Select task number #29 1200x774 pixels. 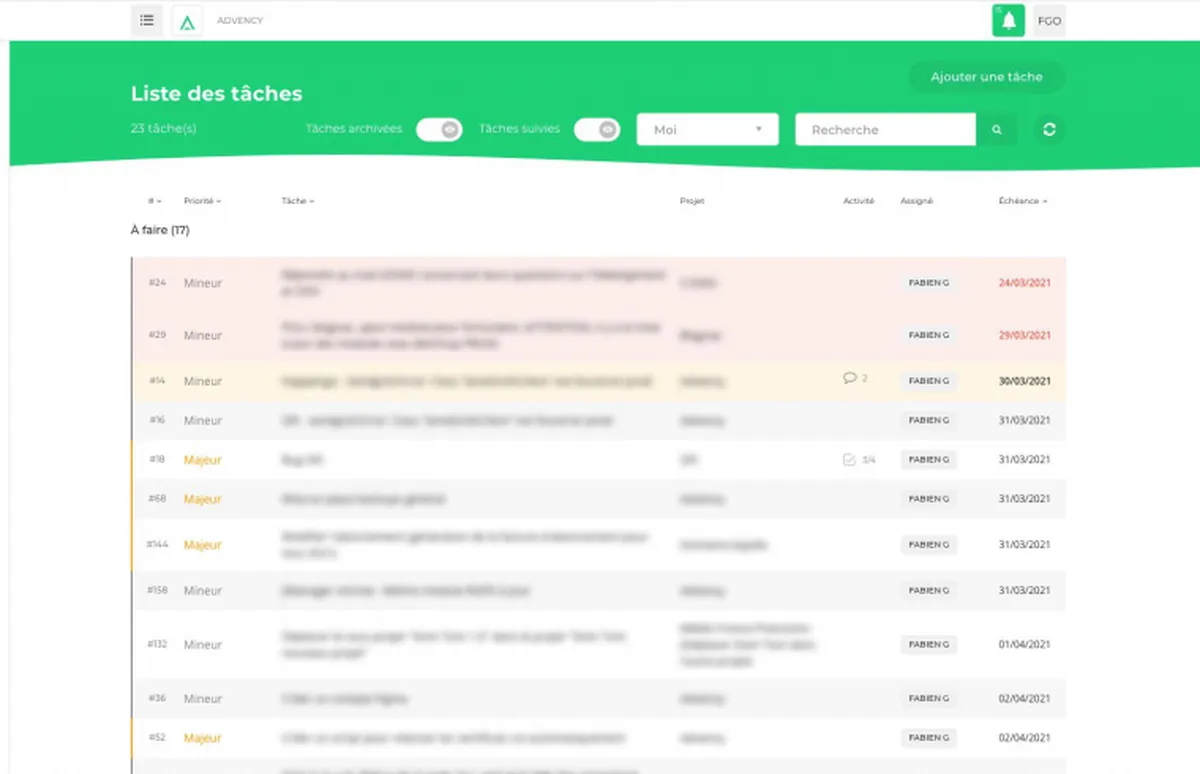[x=157, y=335]
